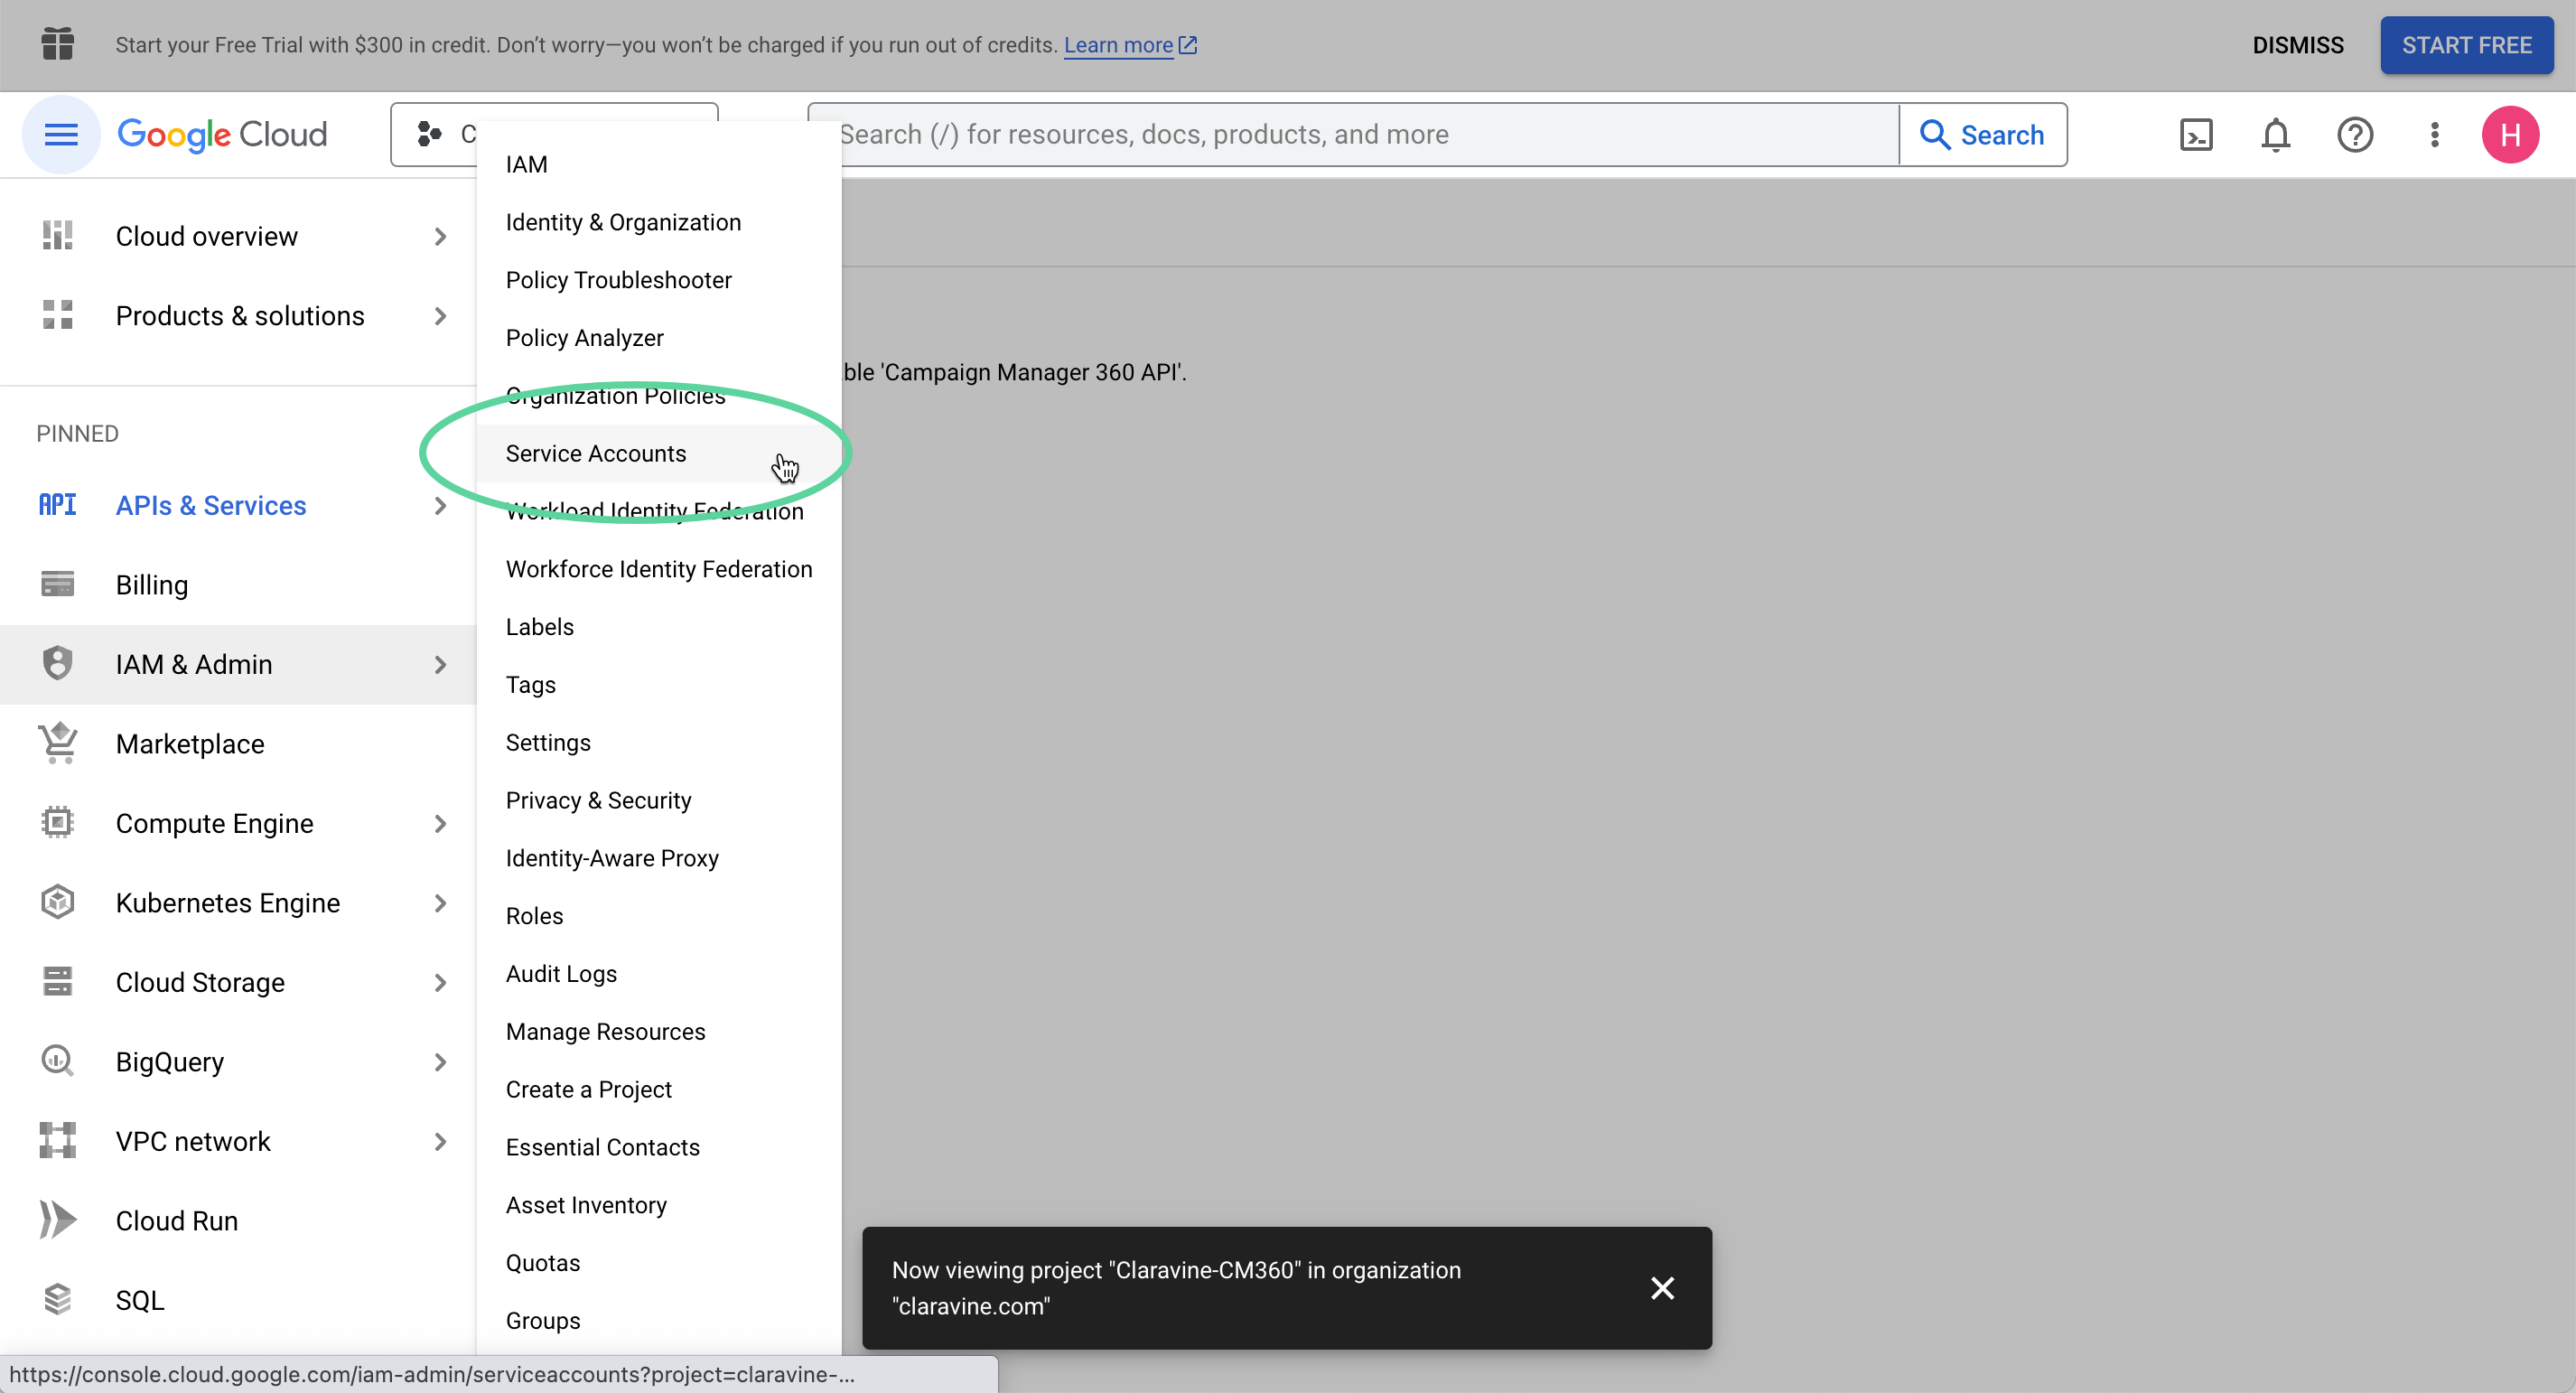Open Roles in IAM submenu

coord(659,916)
